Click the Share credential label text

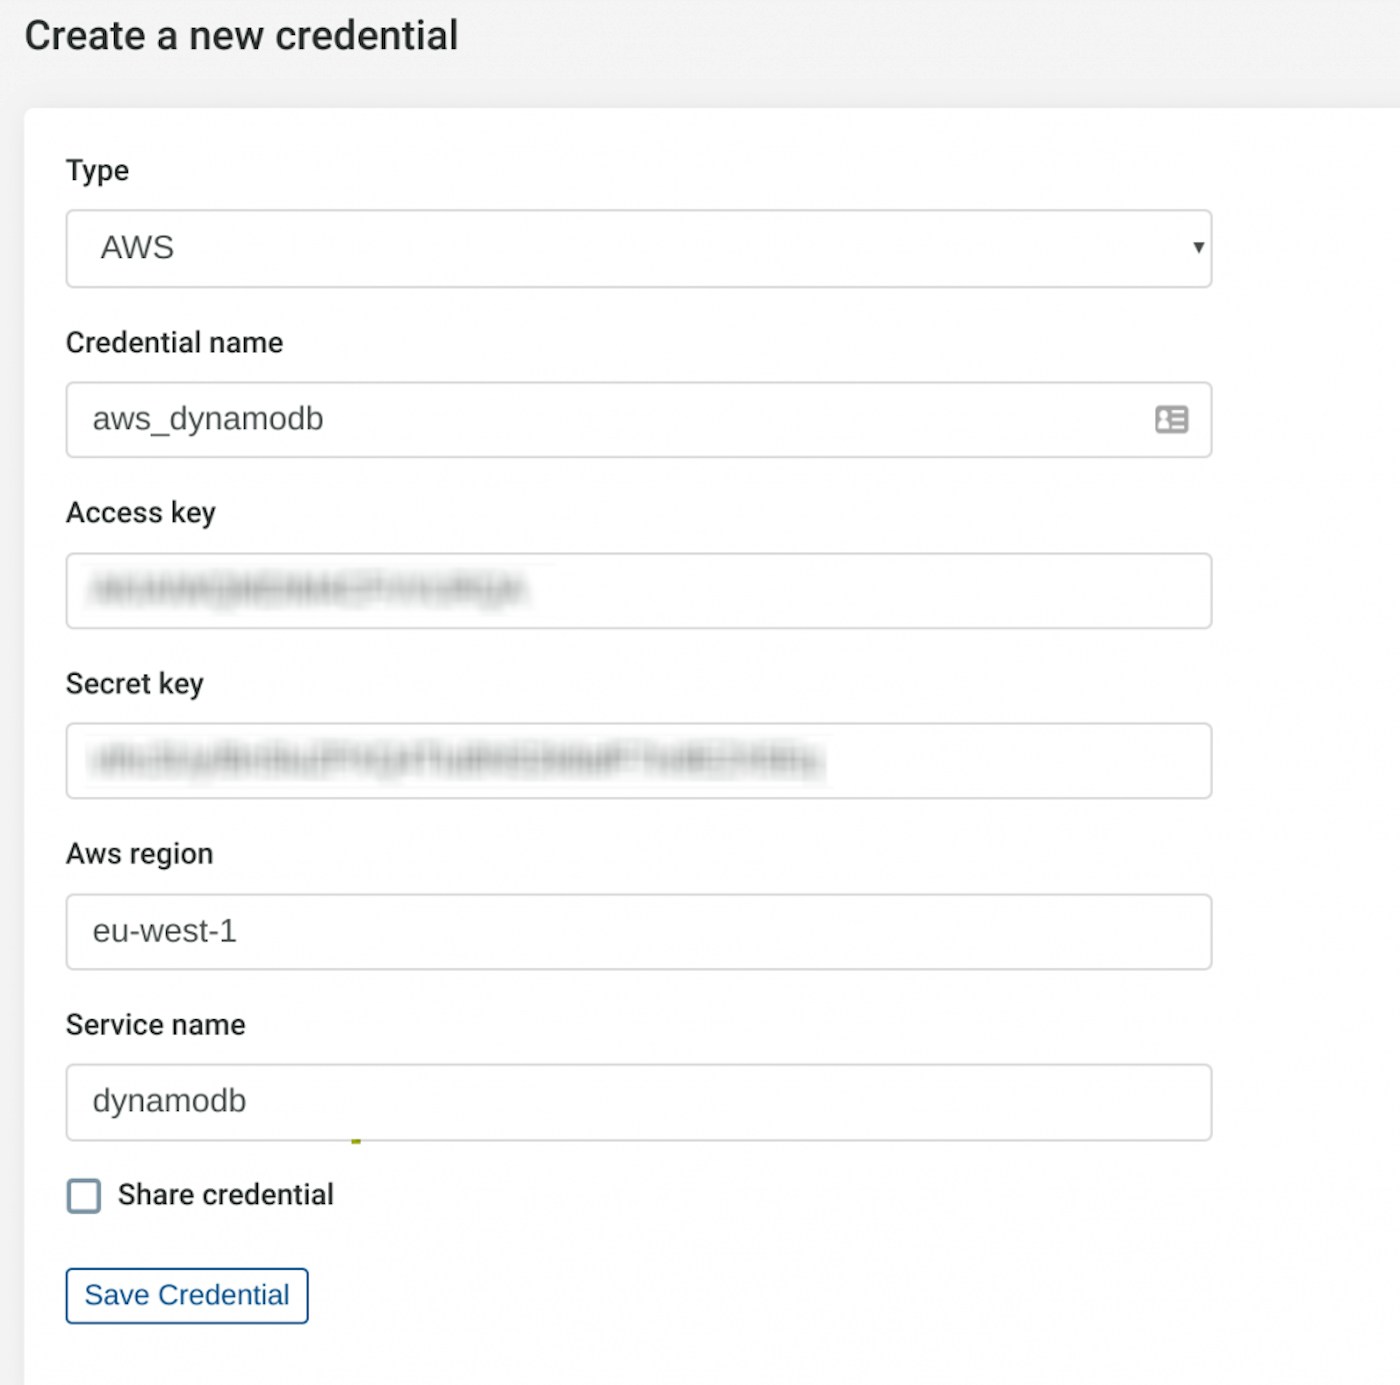point(225,1195)
